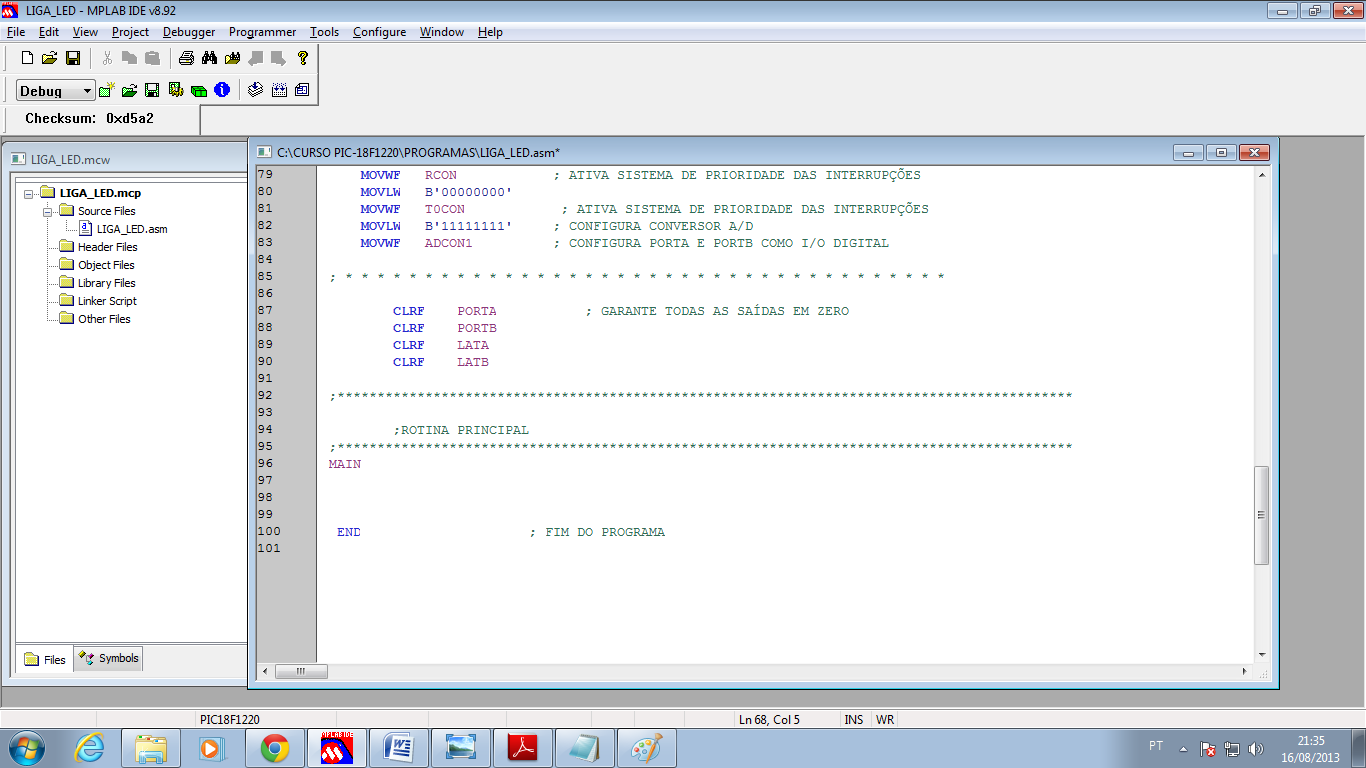The width and height of the screenshot is (1366, 768).
Task: Open the Debugger menu
Action: [189, 32]
